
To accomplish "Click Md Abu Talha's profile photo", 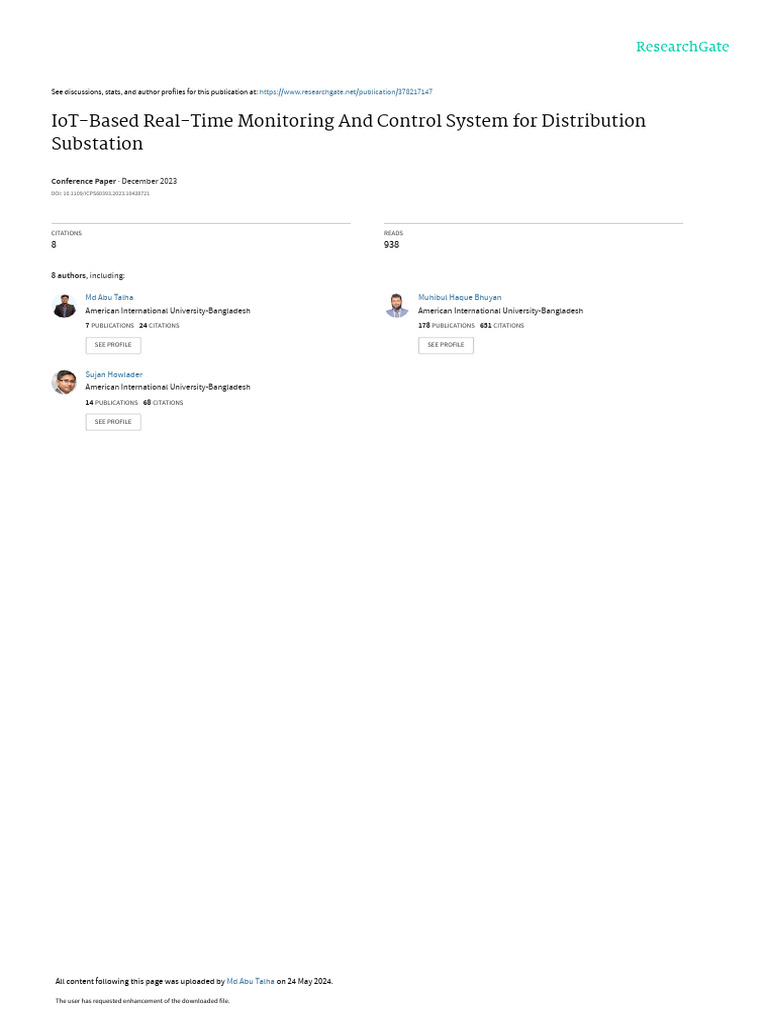I will [64, 306].
